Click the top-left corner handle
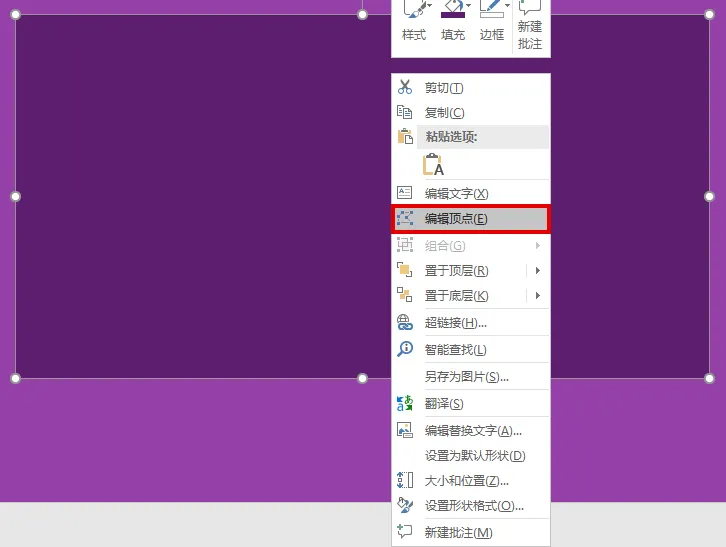726x547 pixels. (15, 14)
